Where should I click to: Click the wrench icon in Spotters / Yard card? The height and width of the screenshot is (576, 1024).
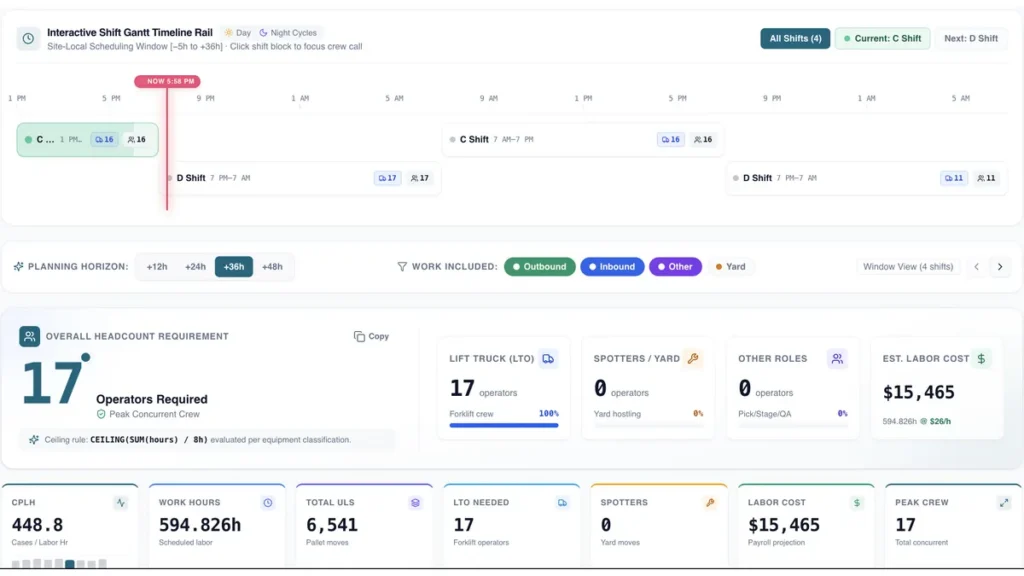click(693, 359)
